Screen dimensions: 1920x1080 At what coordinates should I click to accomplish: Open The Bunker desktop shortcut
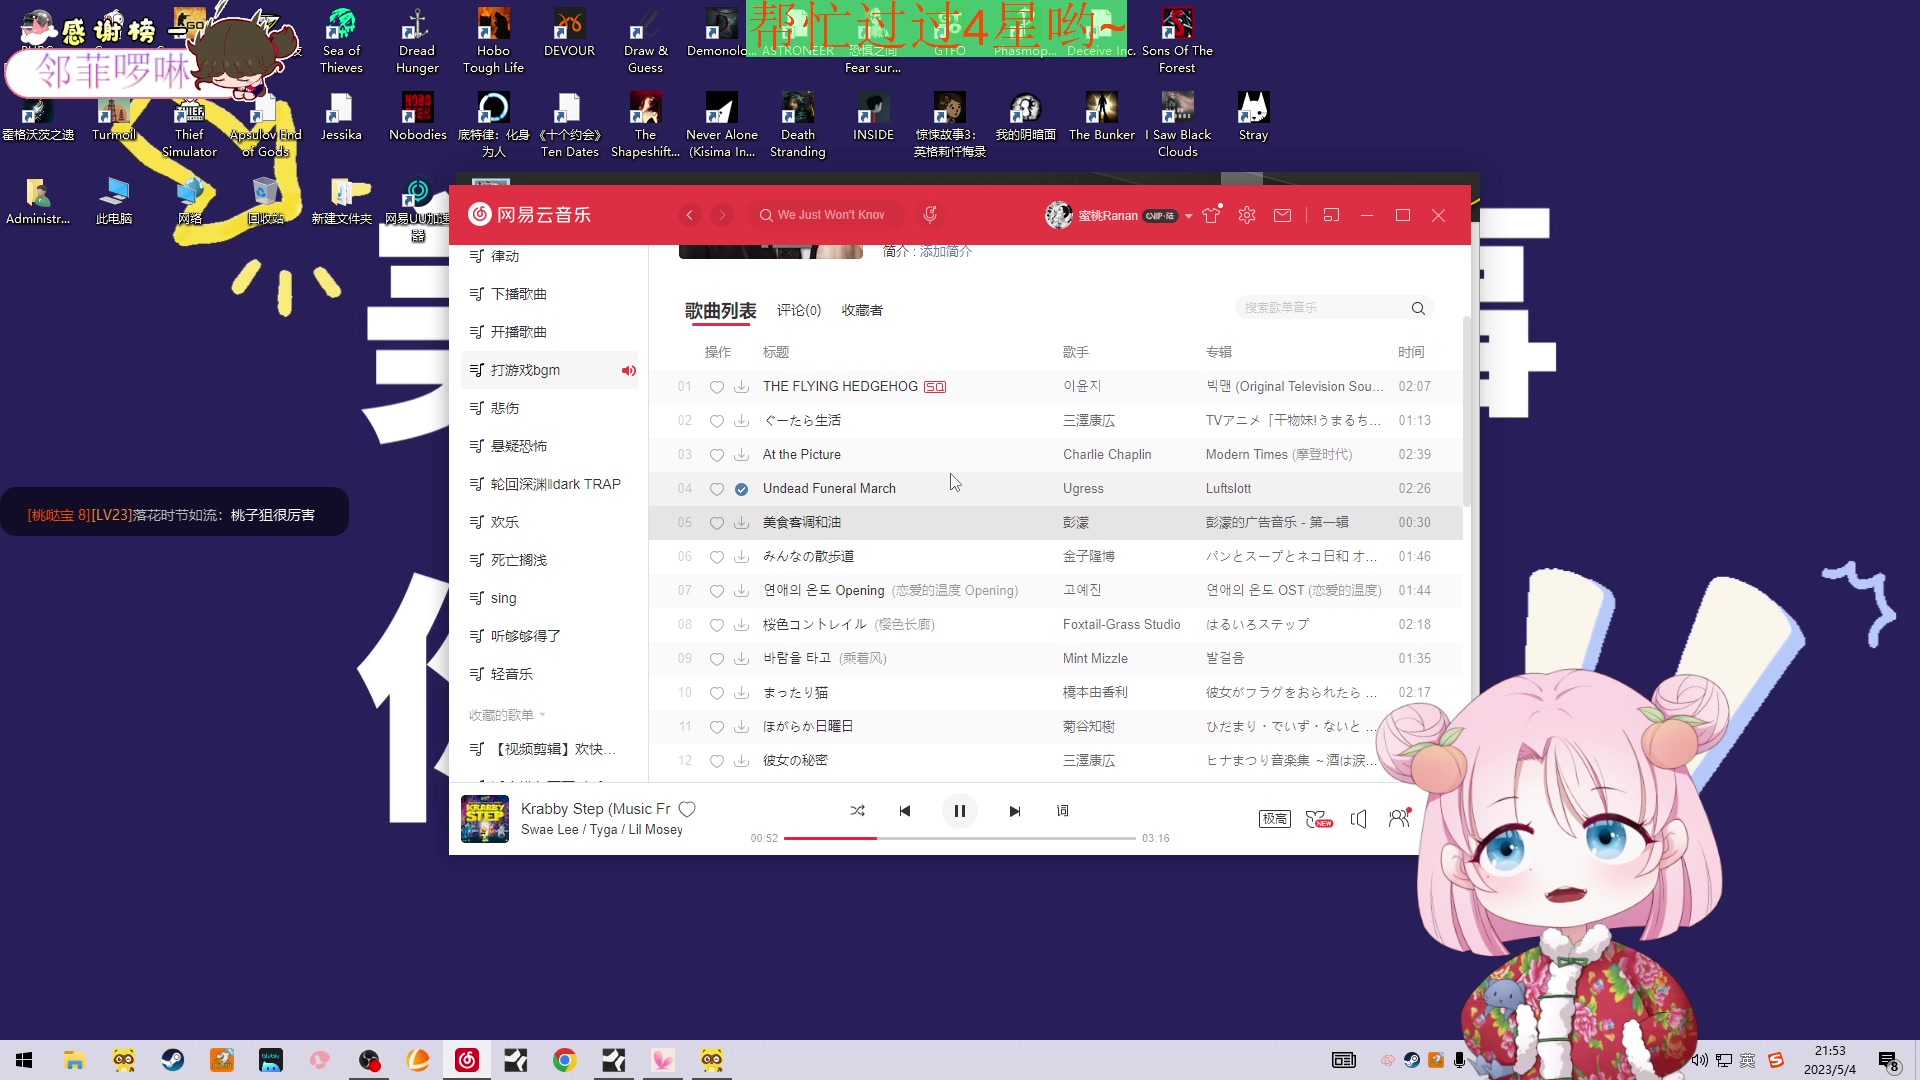coord(1101,117)
